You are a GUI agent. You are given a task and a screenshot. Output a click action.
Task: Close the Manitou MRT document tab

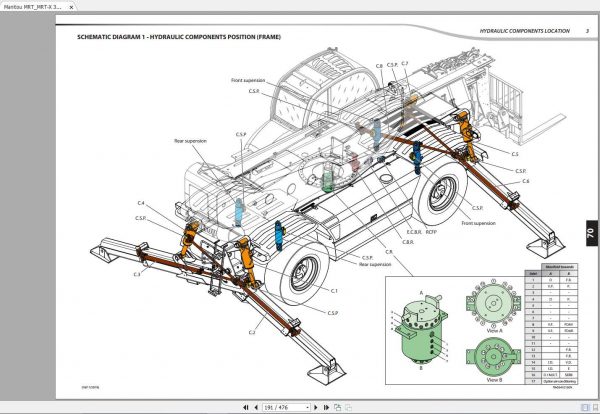(x=71, y=7)
